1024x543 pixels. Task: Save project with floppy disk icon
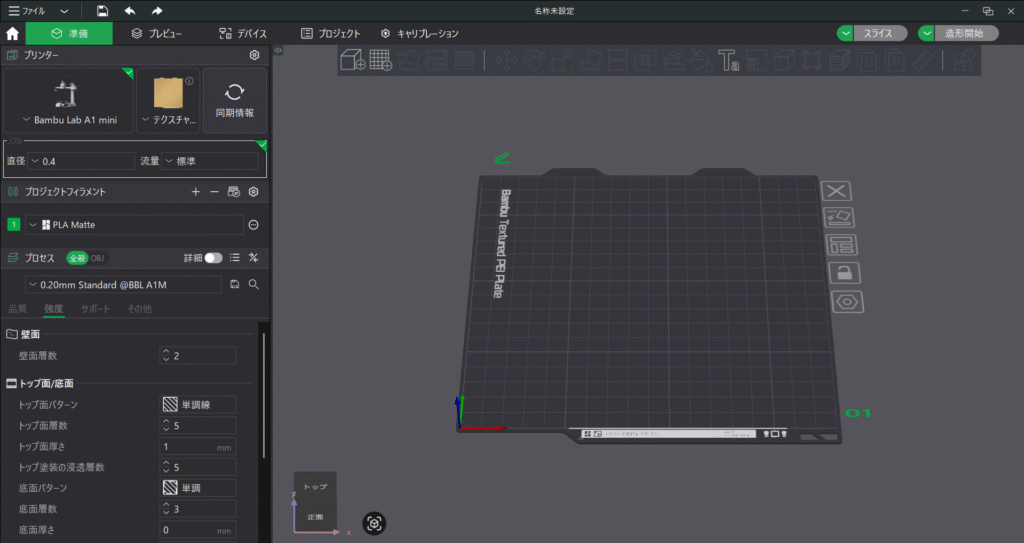coord(103,11)
